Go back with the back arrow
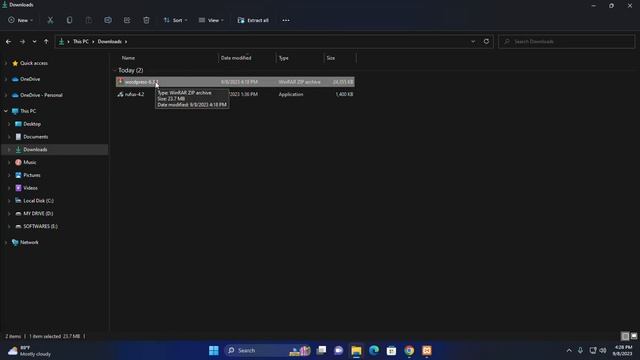The image size is (640, 360). coord(9,42)
